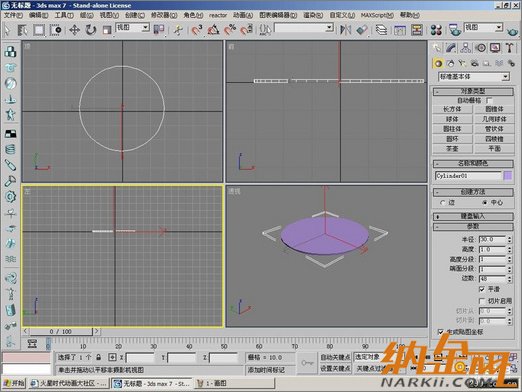Collapse the 创建方法 Creation Method rollout

tap(473, 192)
